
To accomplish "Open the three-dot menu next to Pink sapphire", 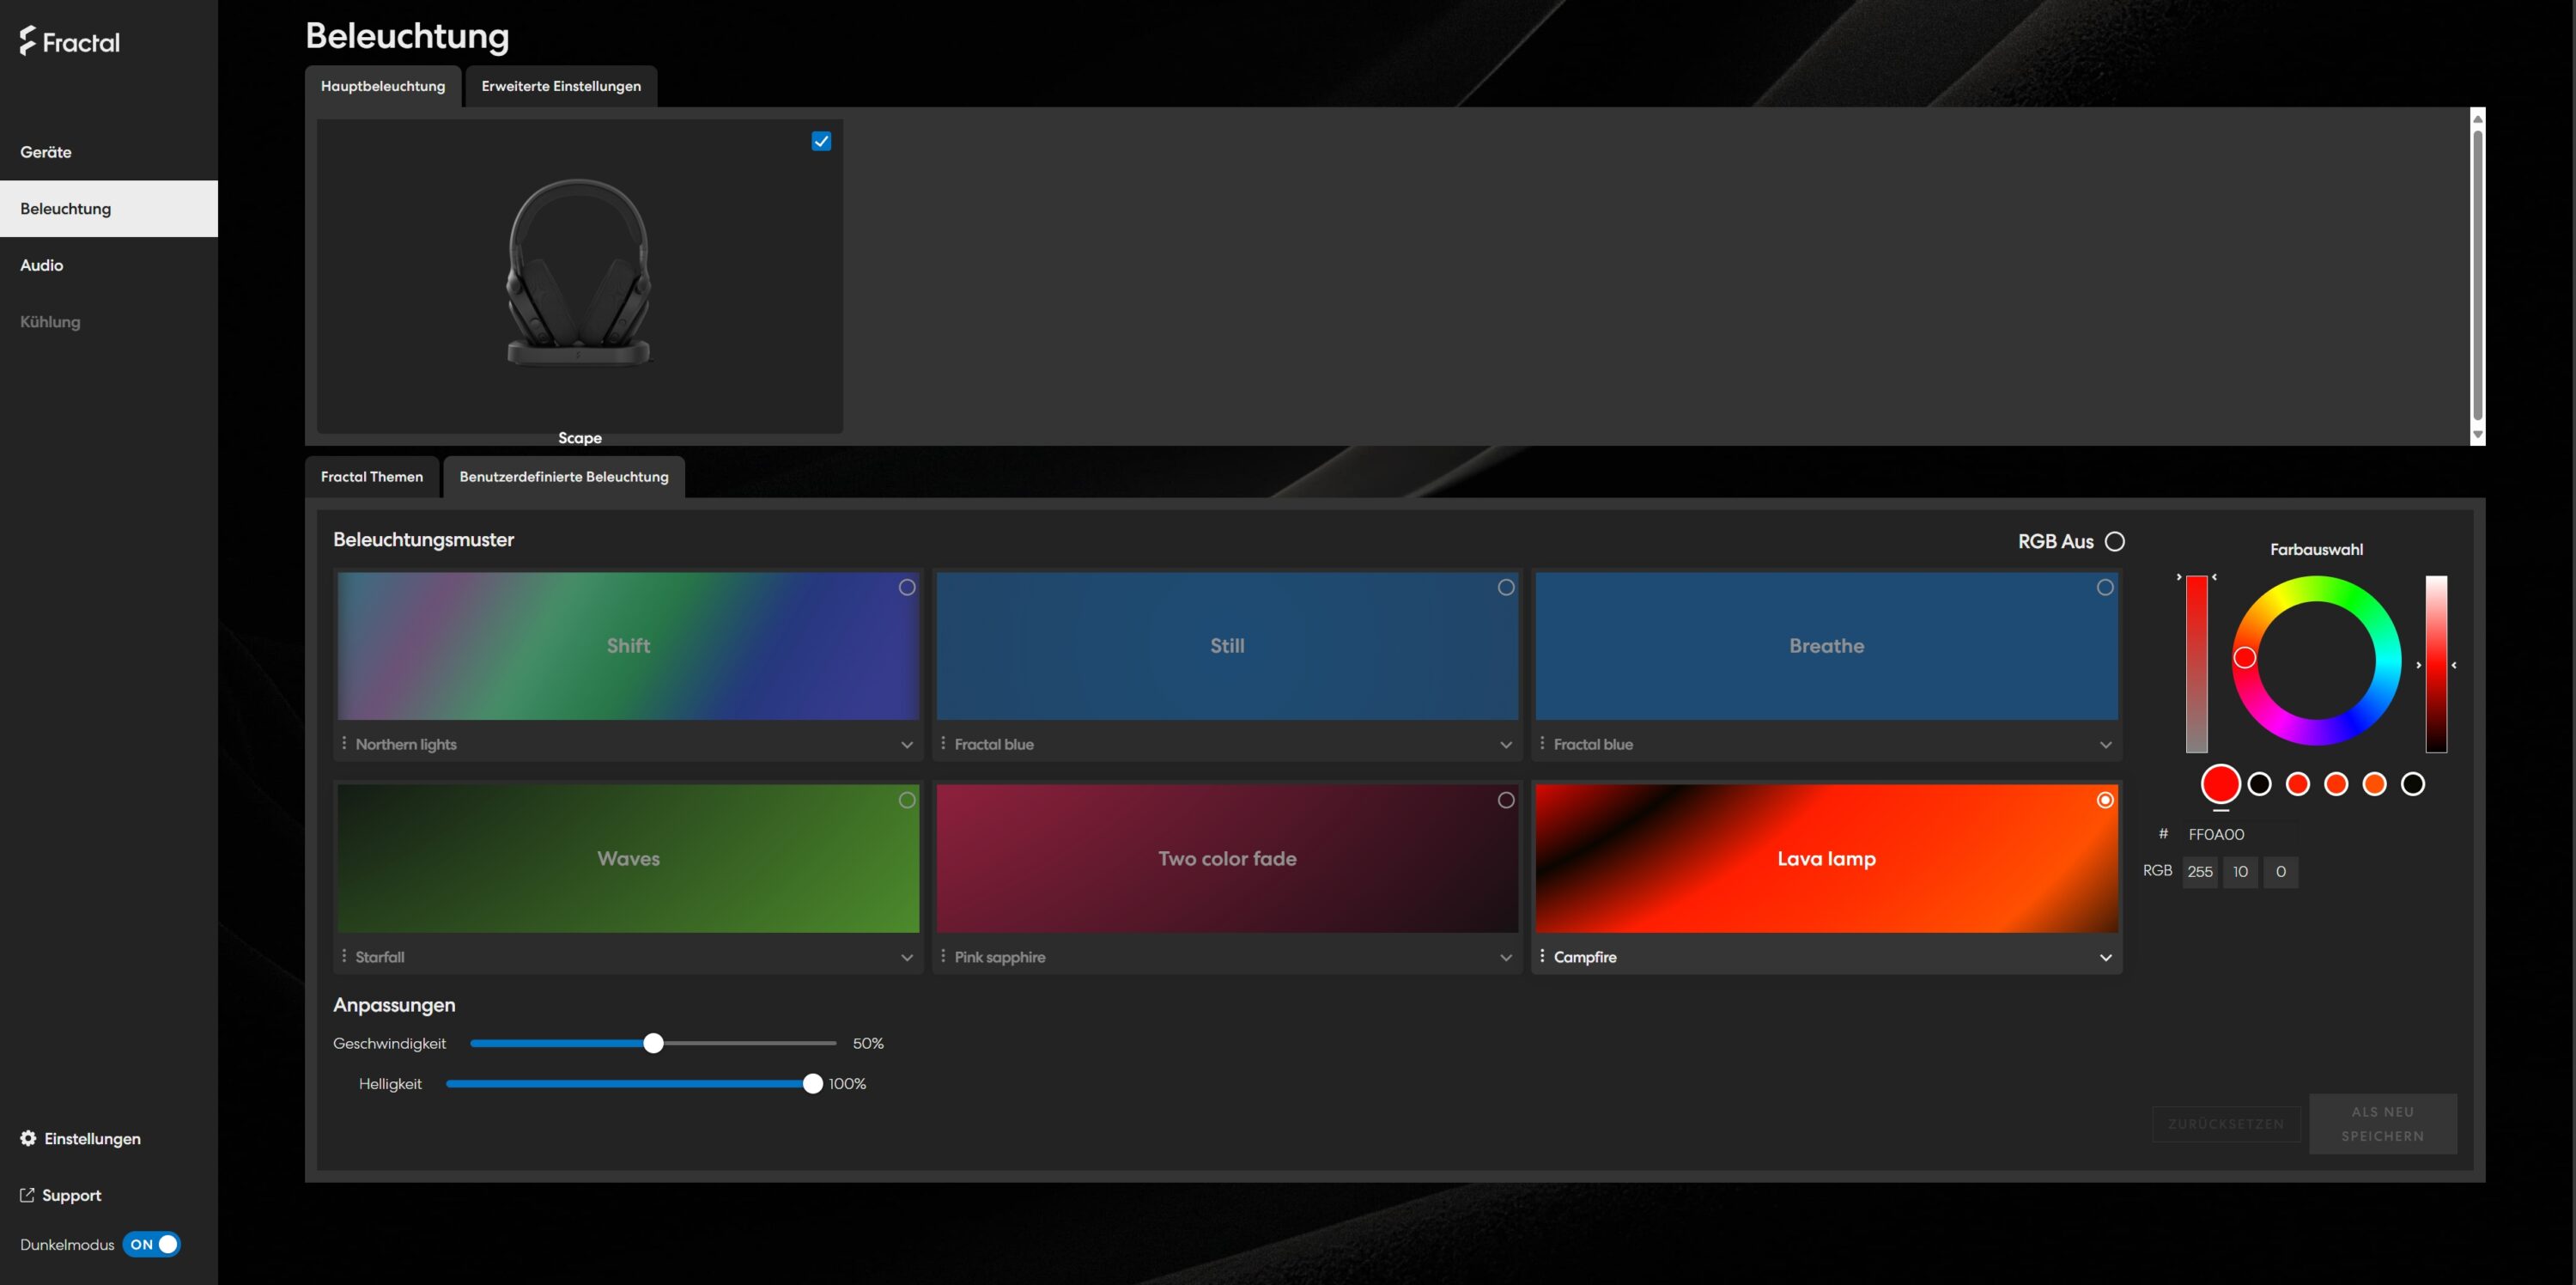I will [x=943, y=956].
